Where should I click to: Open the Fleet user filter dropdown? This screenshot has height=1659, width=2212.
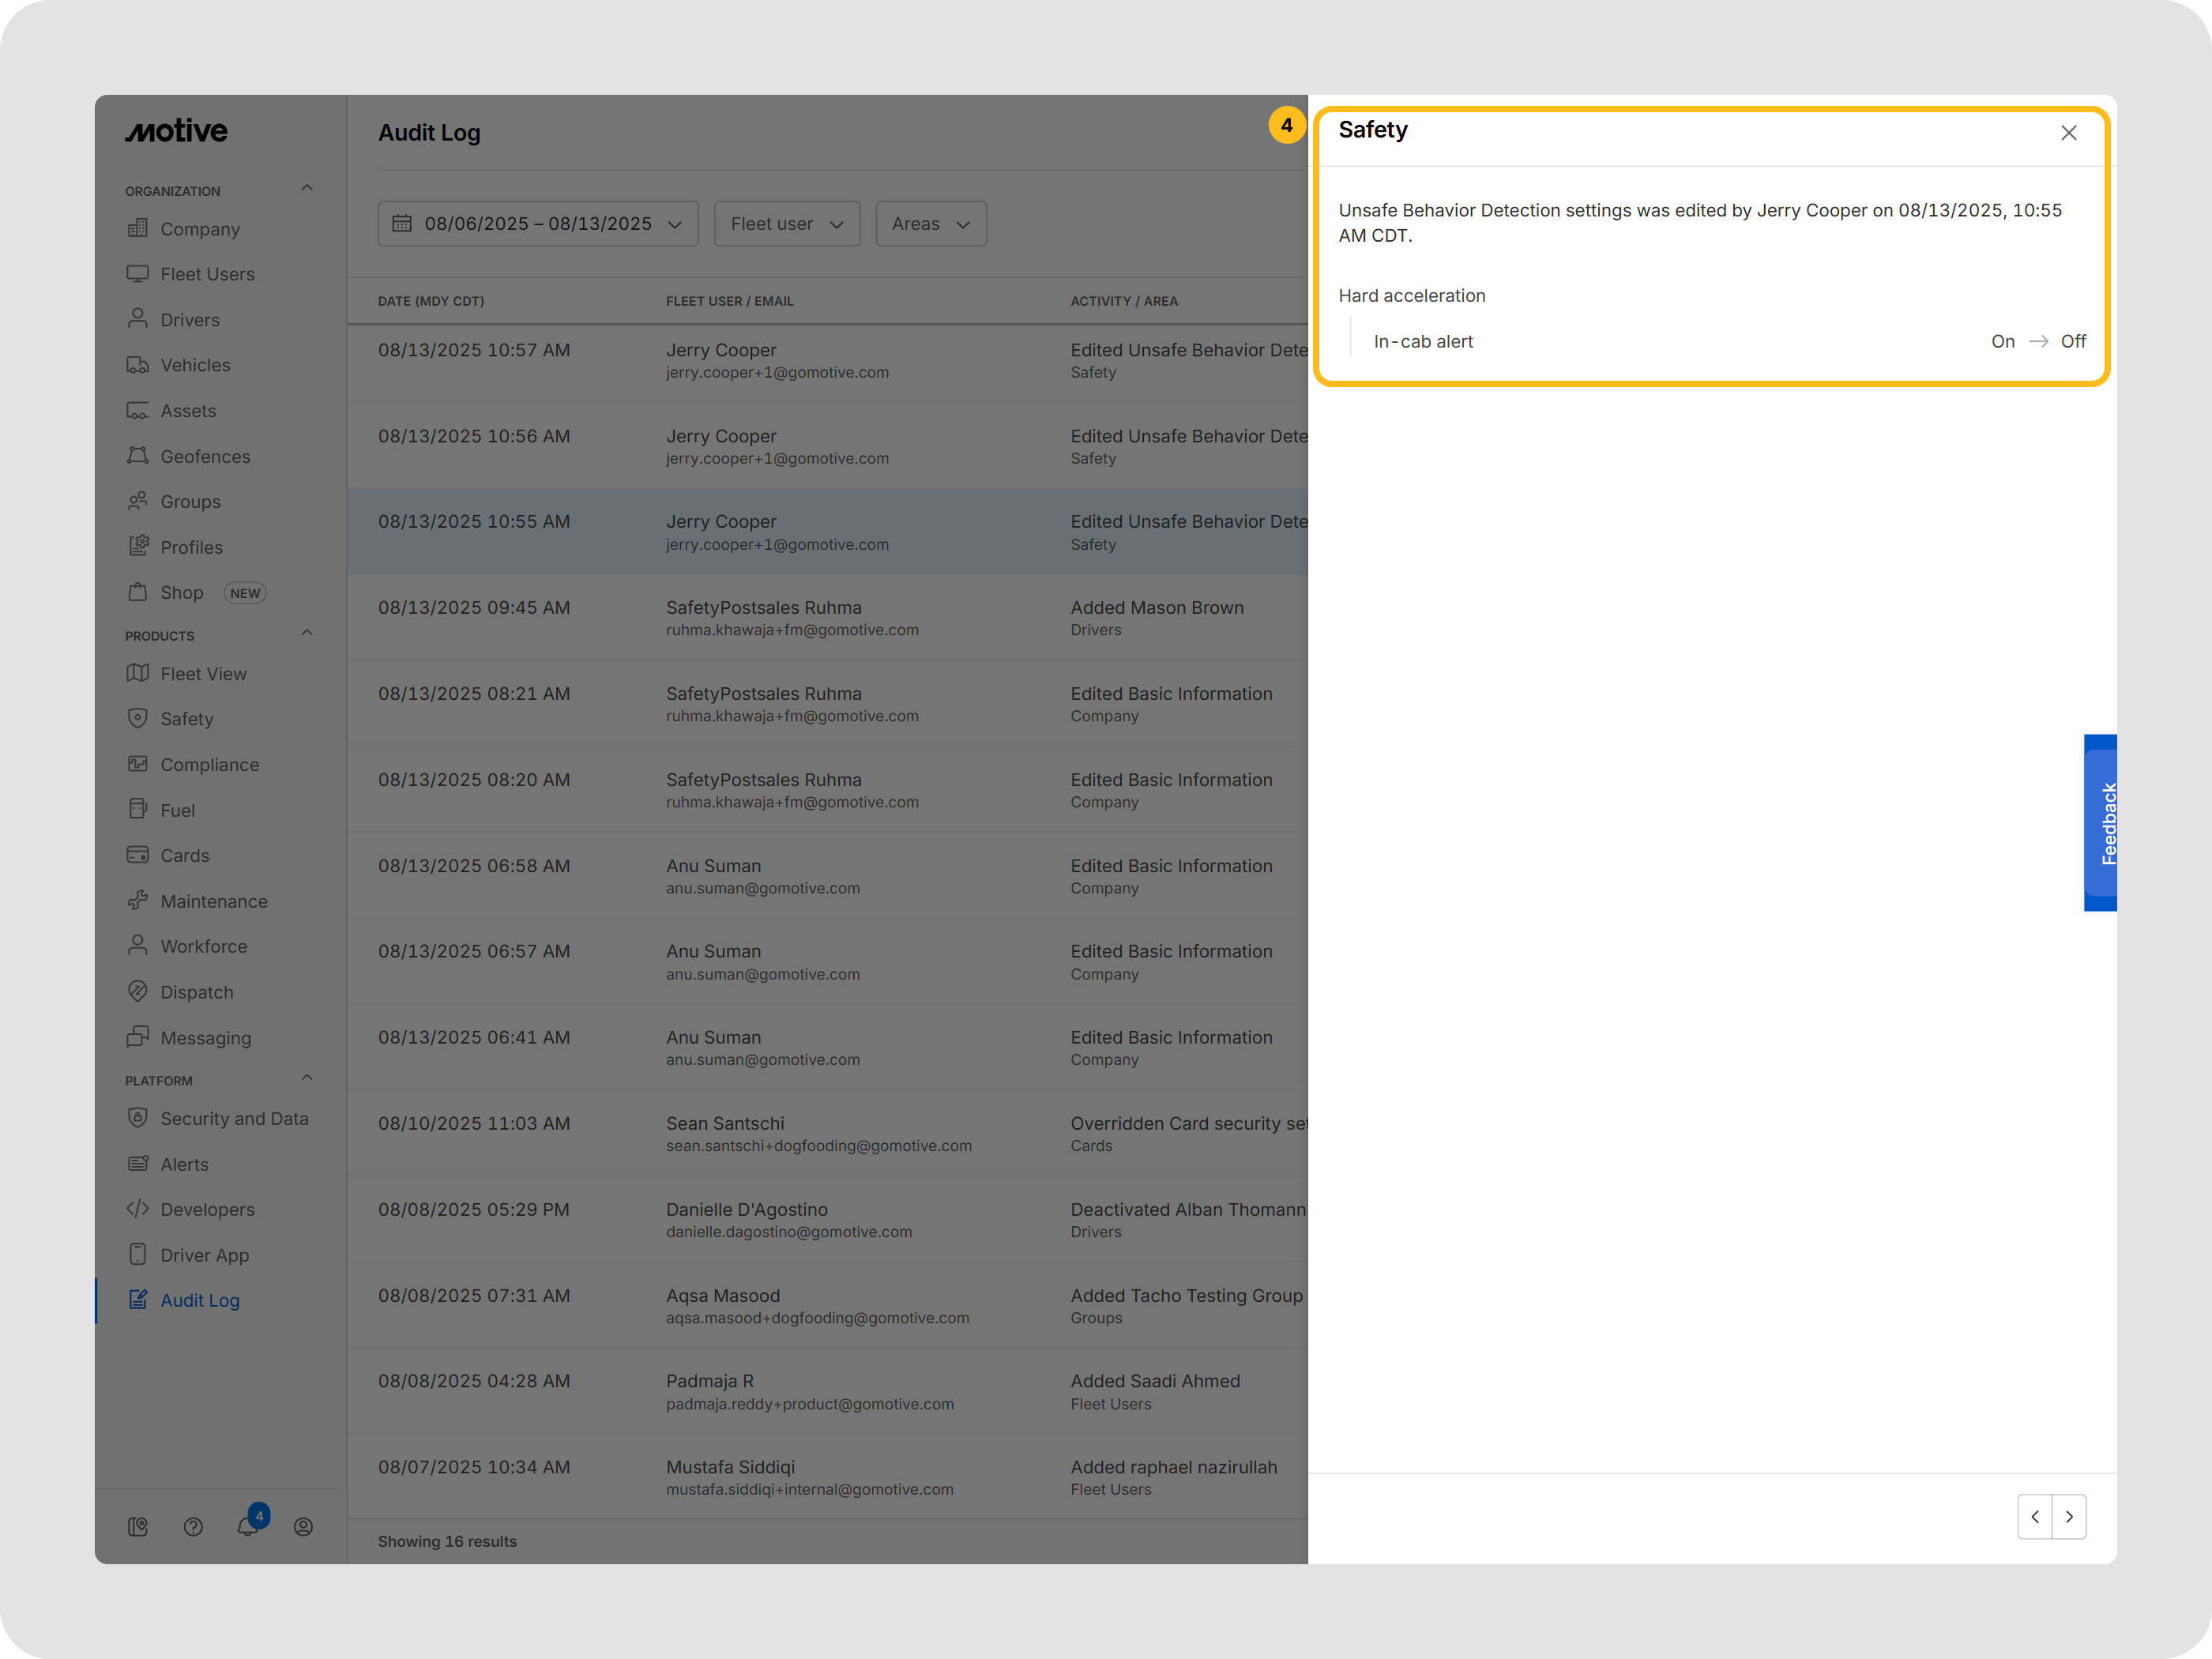[x=786, y=224]
